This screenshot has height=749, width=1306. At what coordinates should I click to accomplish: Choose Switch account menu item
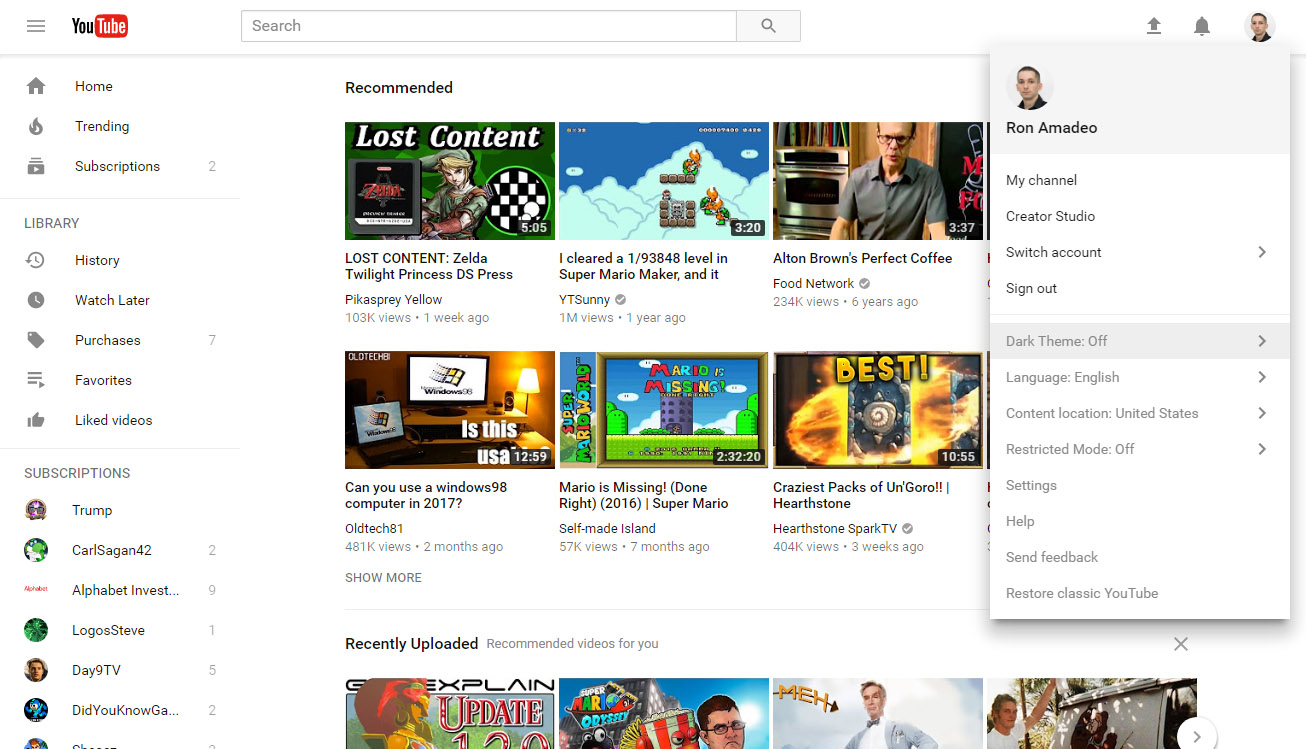click(1139, 252)
